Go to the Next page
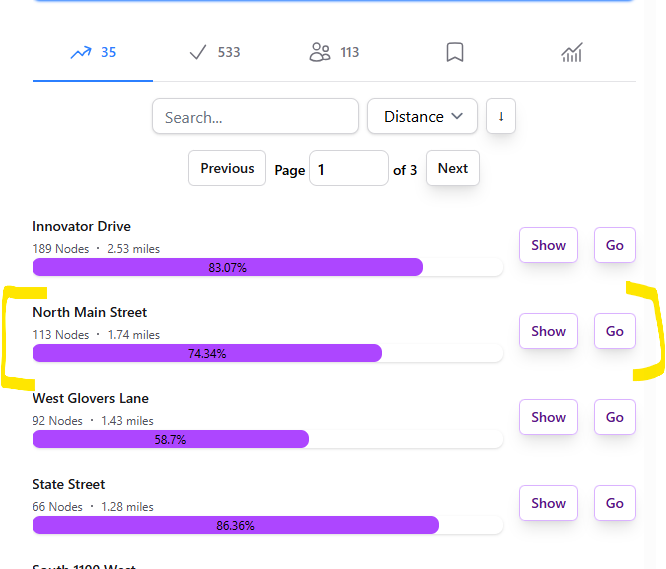Viewport: 666px width, 569px height. pos(452,169)
